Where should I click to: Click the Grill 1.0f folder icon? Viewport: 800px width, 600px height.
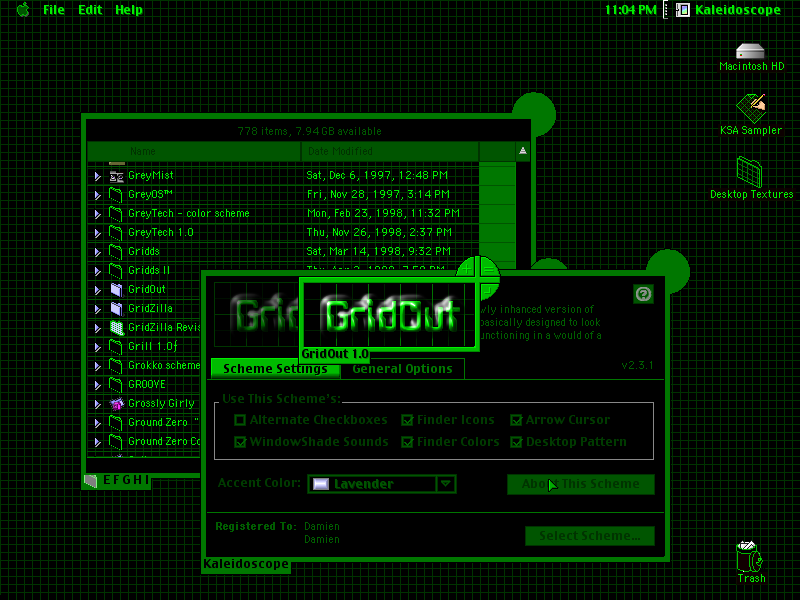[116, 346]
